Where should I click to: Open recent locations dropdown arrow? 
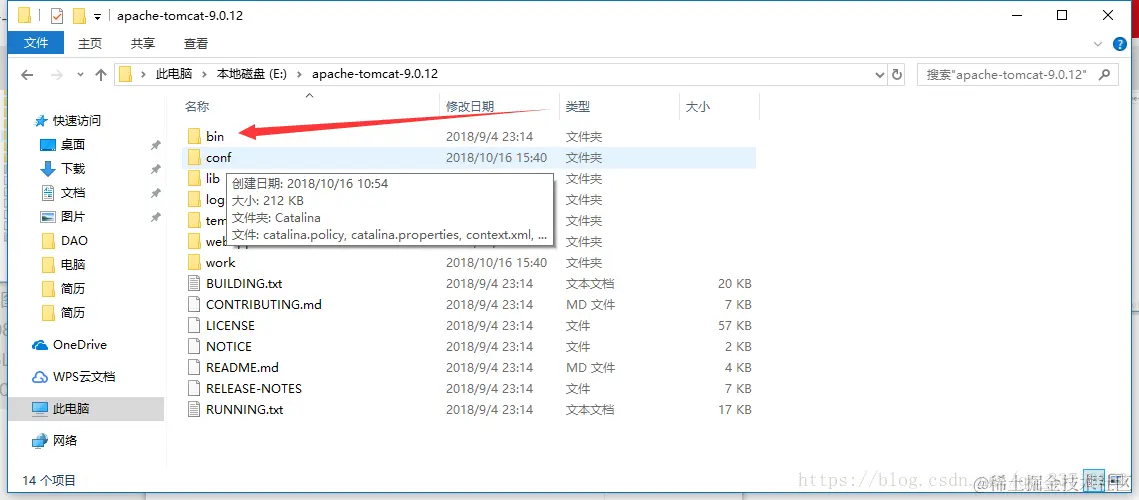tap(81, 75)
